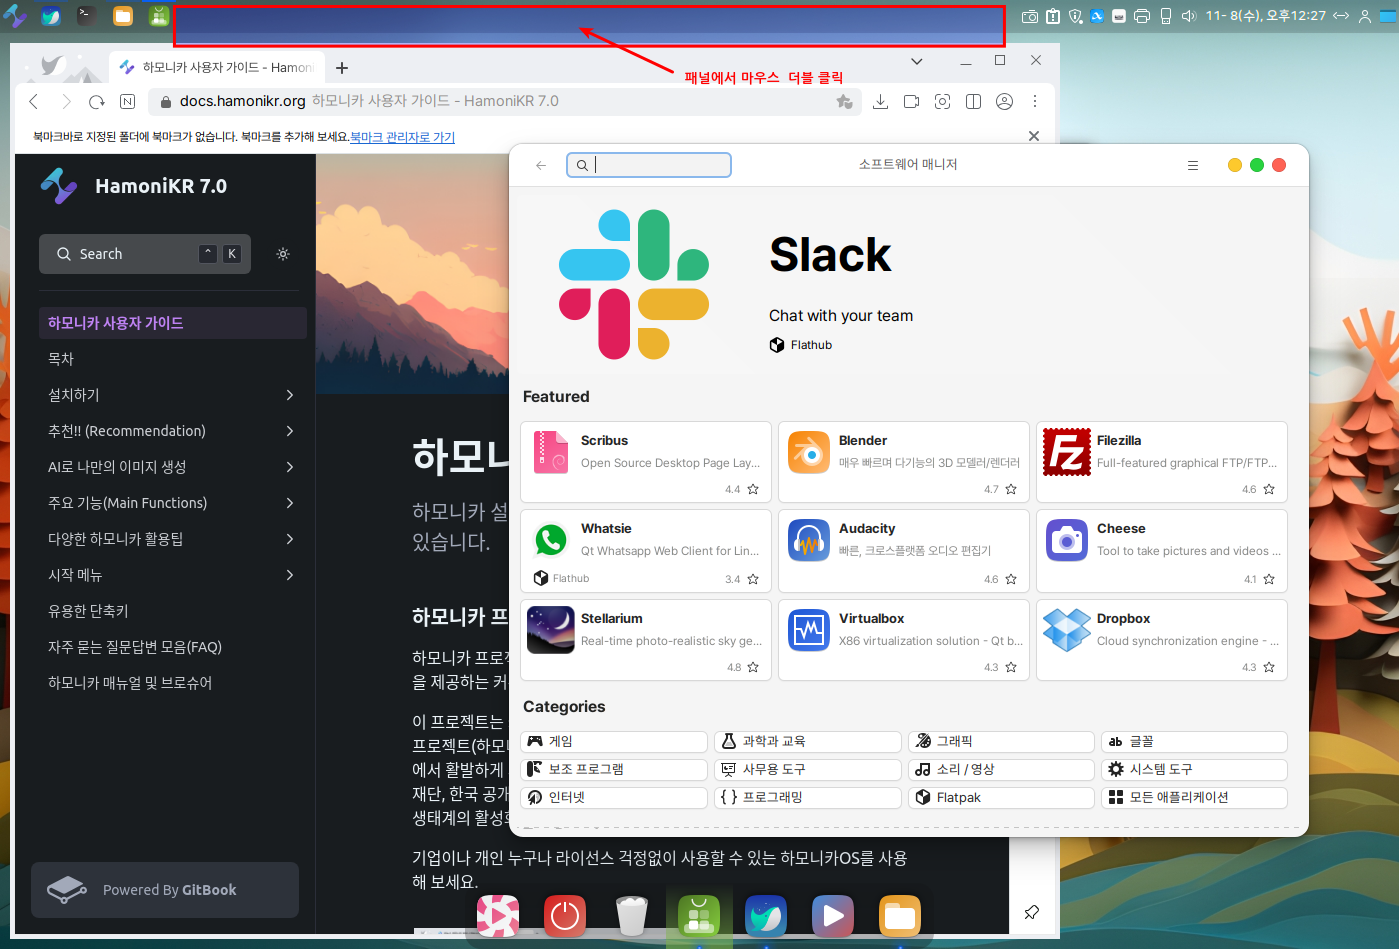Open the Scribus app card
The height and width of the screenshot is (949, 1399).
[646, 462]
